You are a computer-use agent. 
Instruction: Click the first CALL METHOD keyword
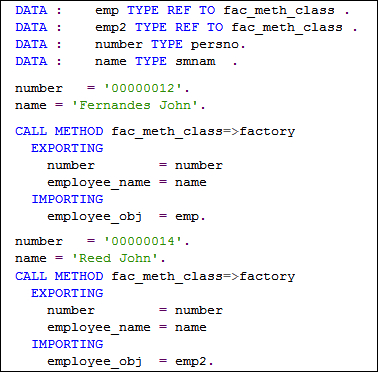tap(59, 131)
